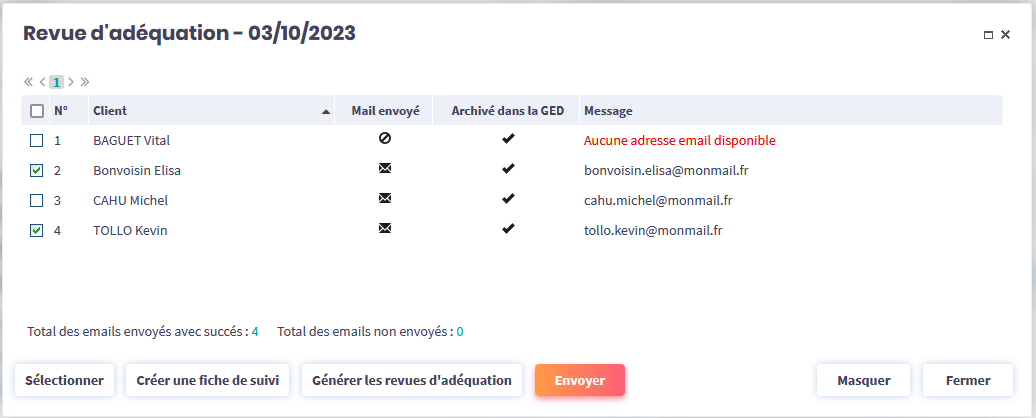Uncheck the Bonvoisin Elisa row checkbox
This screenshot has width=1036, height=418.
37,171
